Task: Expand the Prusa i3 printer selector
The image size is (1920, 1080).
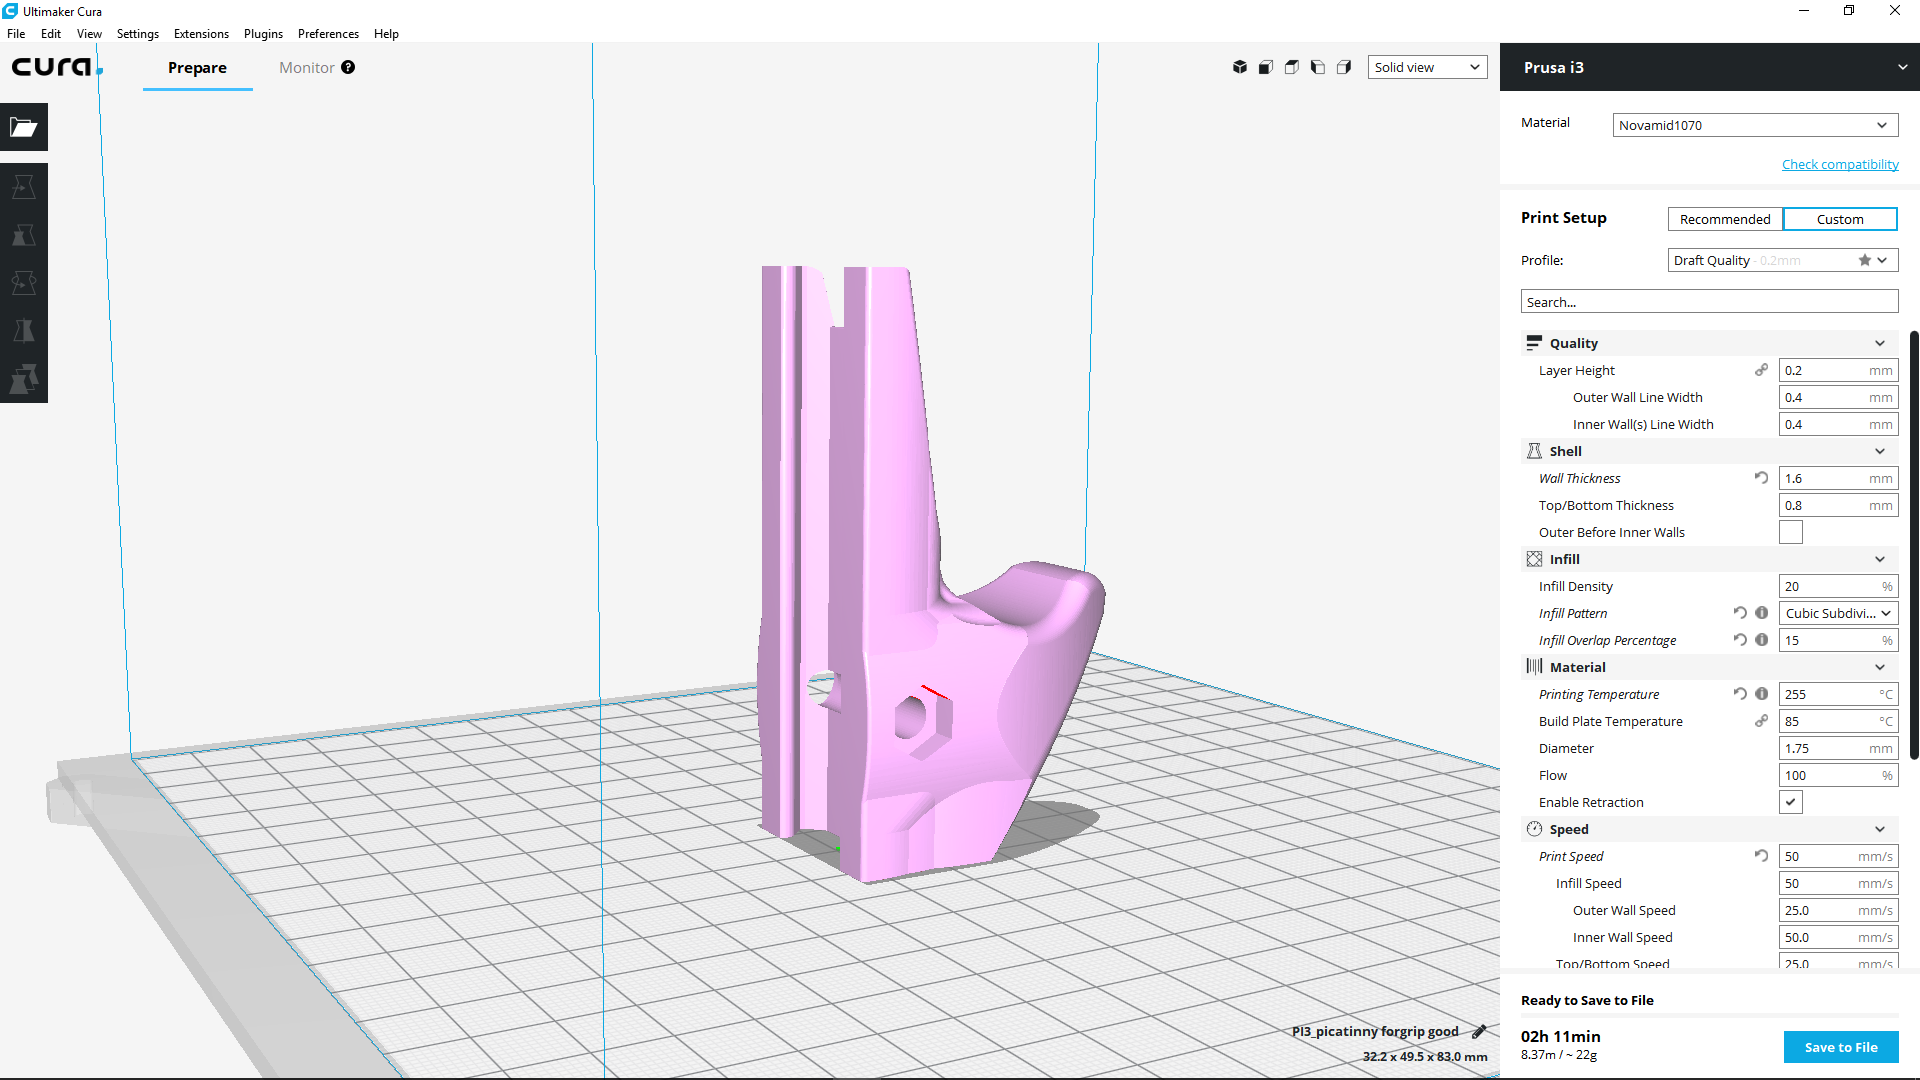Action: coord(1709,67)
